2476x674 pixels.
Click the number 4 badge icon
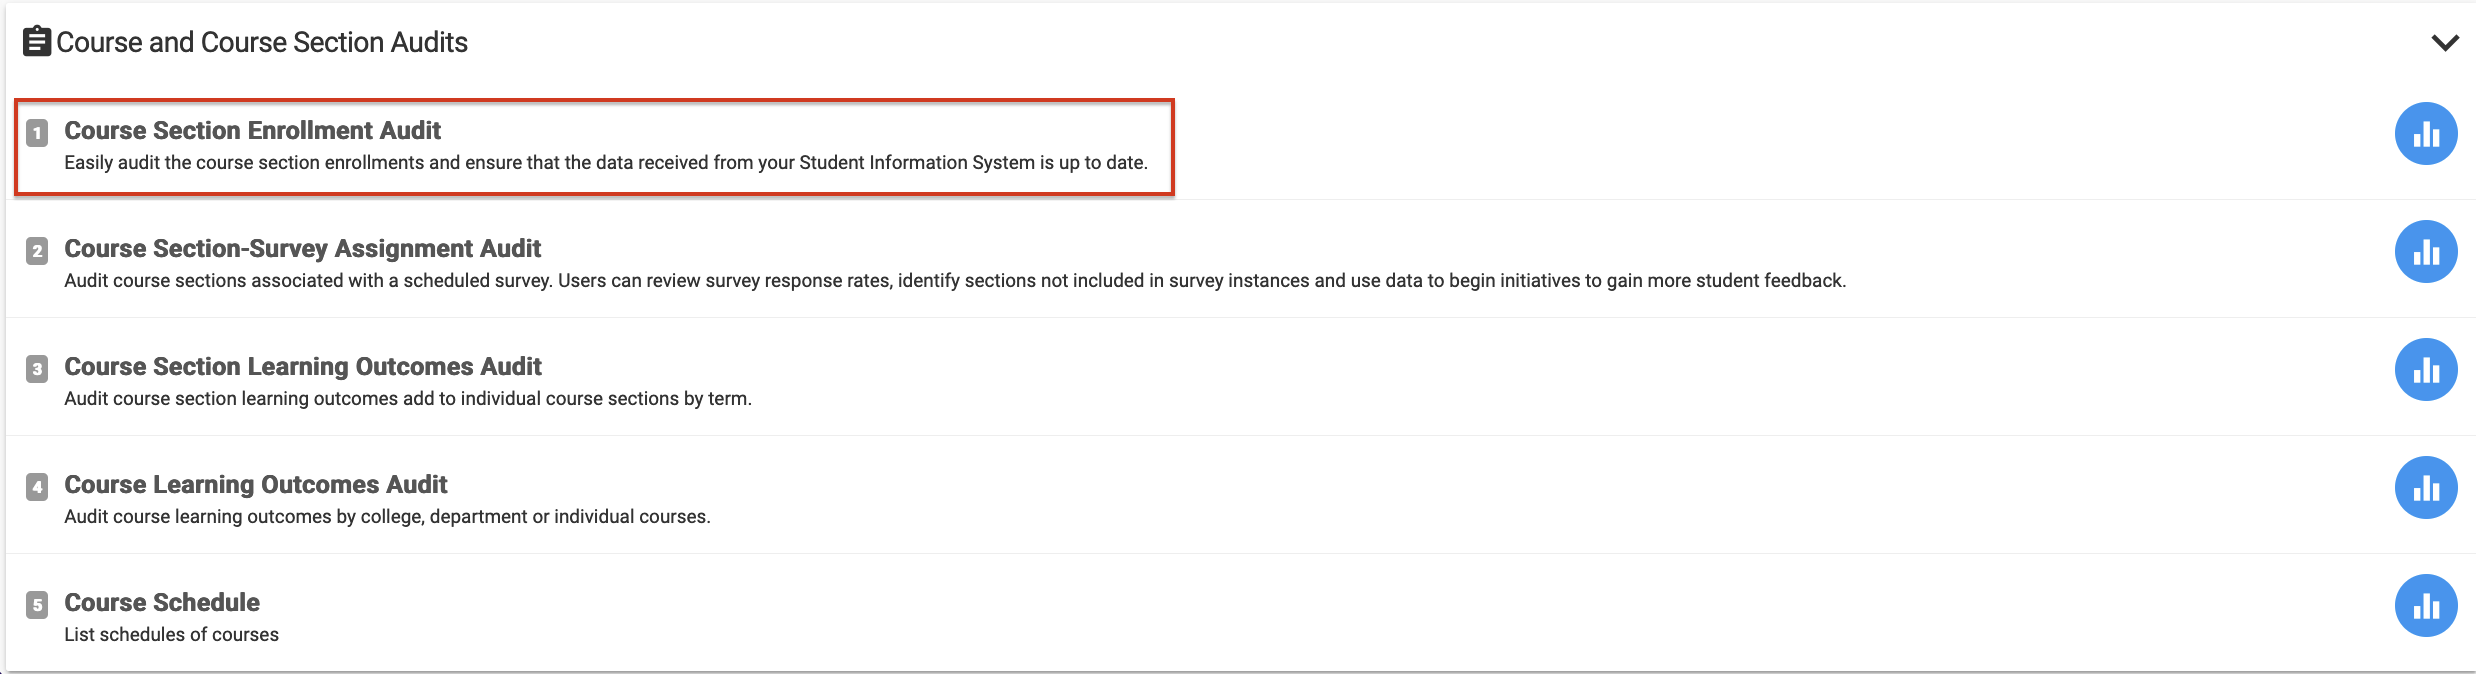[x=37, y=486]
